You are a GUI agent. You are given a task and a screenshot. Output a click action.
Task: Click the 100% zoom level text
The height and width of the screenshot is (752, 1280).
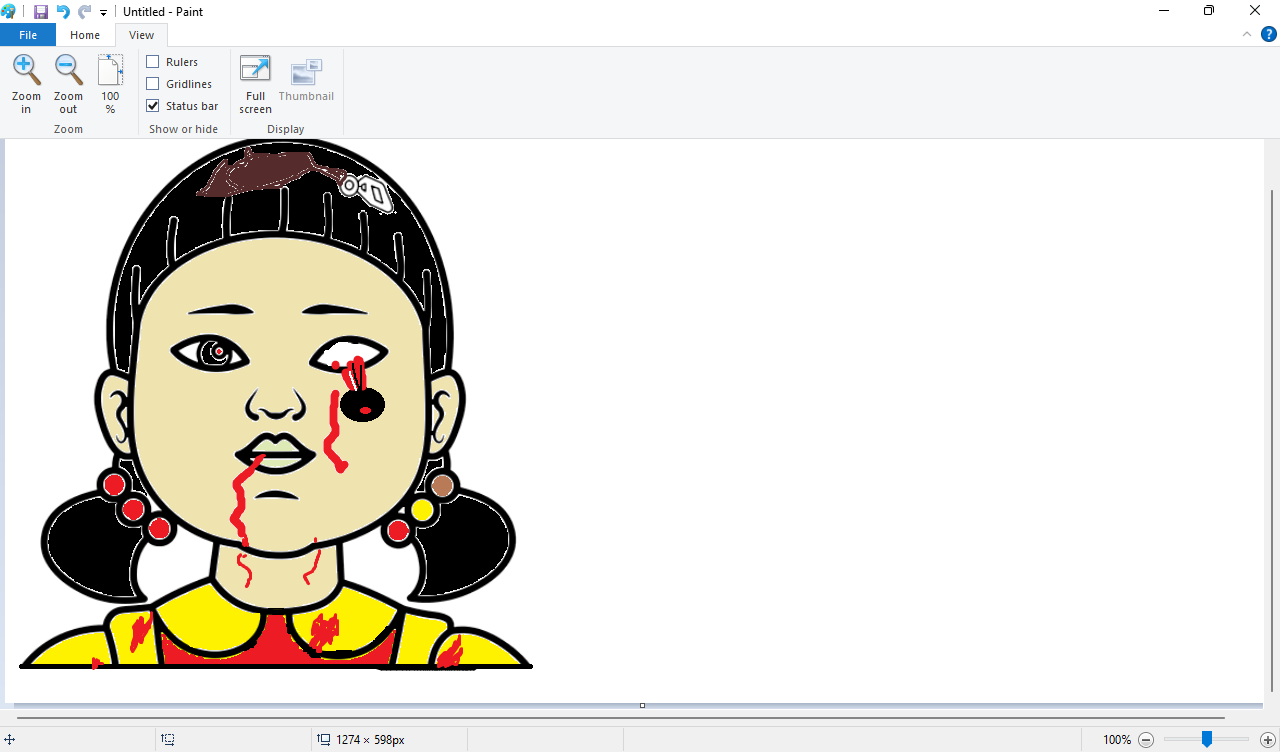(1117, 740)
